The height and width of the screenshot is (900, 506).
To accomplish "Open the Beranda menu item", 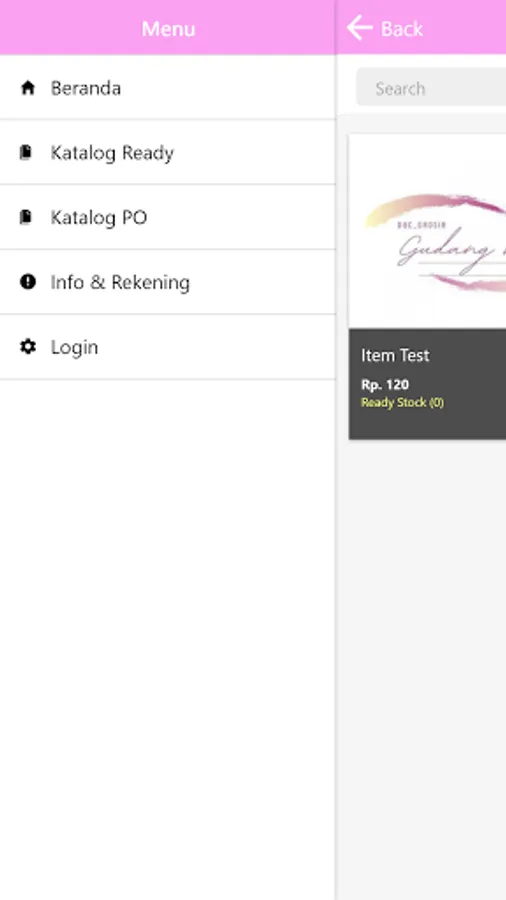I will click(x=168, y=87).
